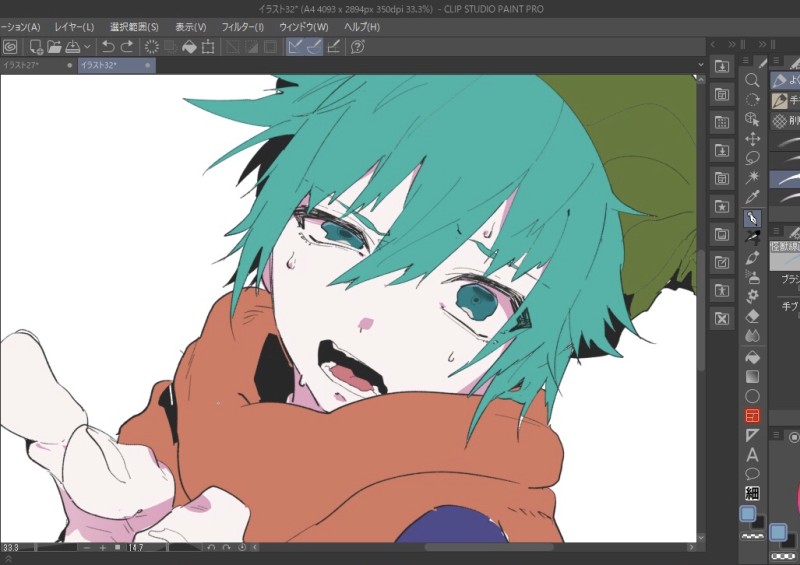This screenshot has height=565, width=800.
Task: Open フィルター(I) menu
Action: 243,27
